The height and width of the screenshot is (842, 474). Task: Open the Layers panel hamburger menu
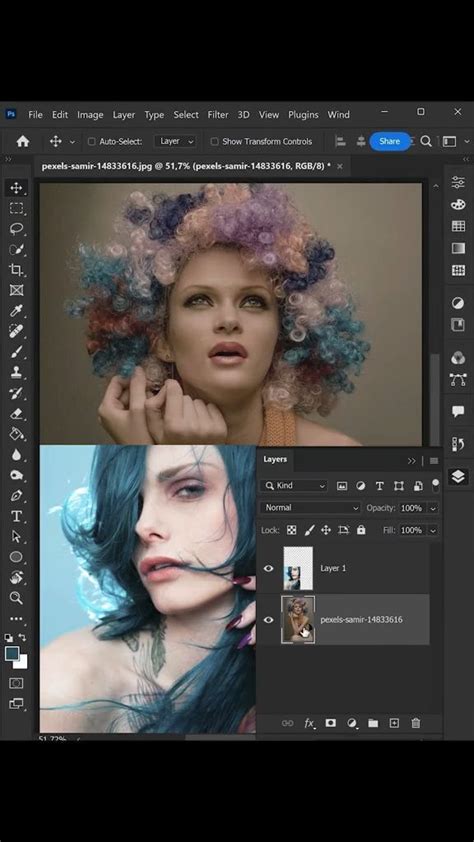[x=434, y=461]
